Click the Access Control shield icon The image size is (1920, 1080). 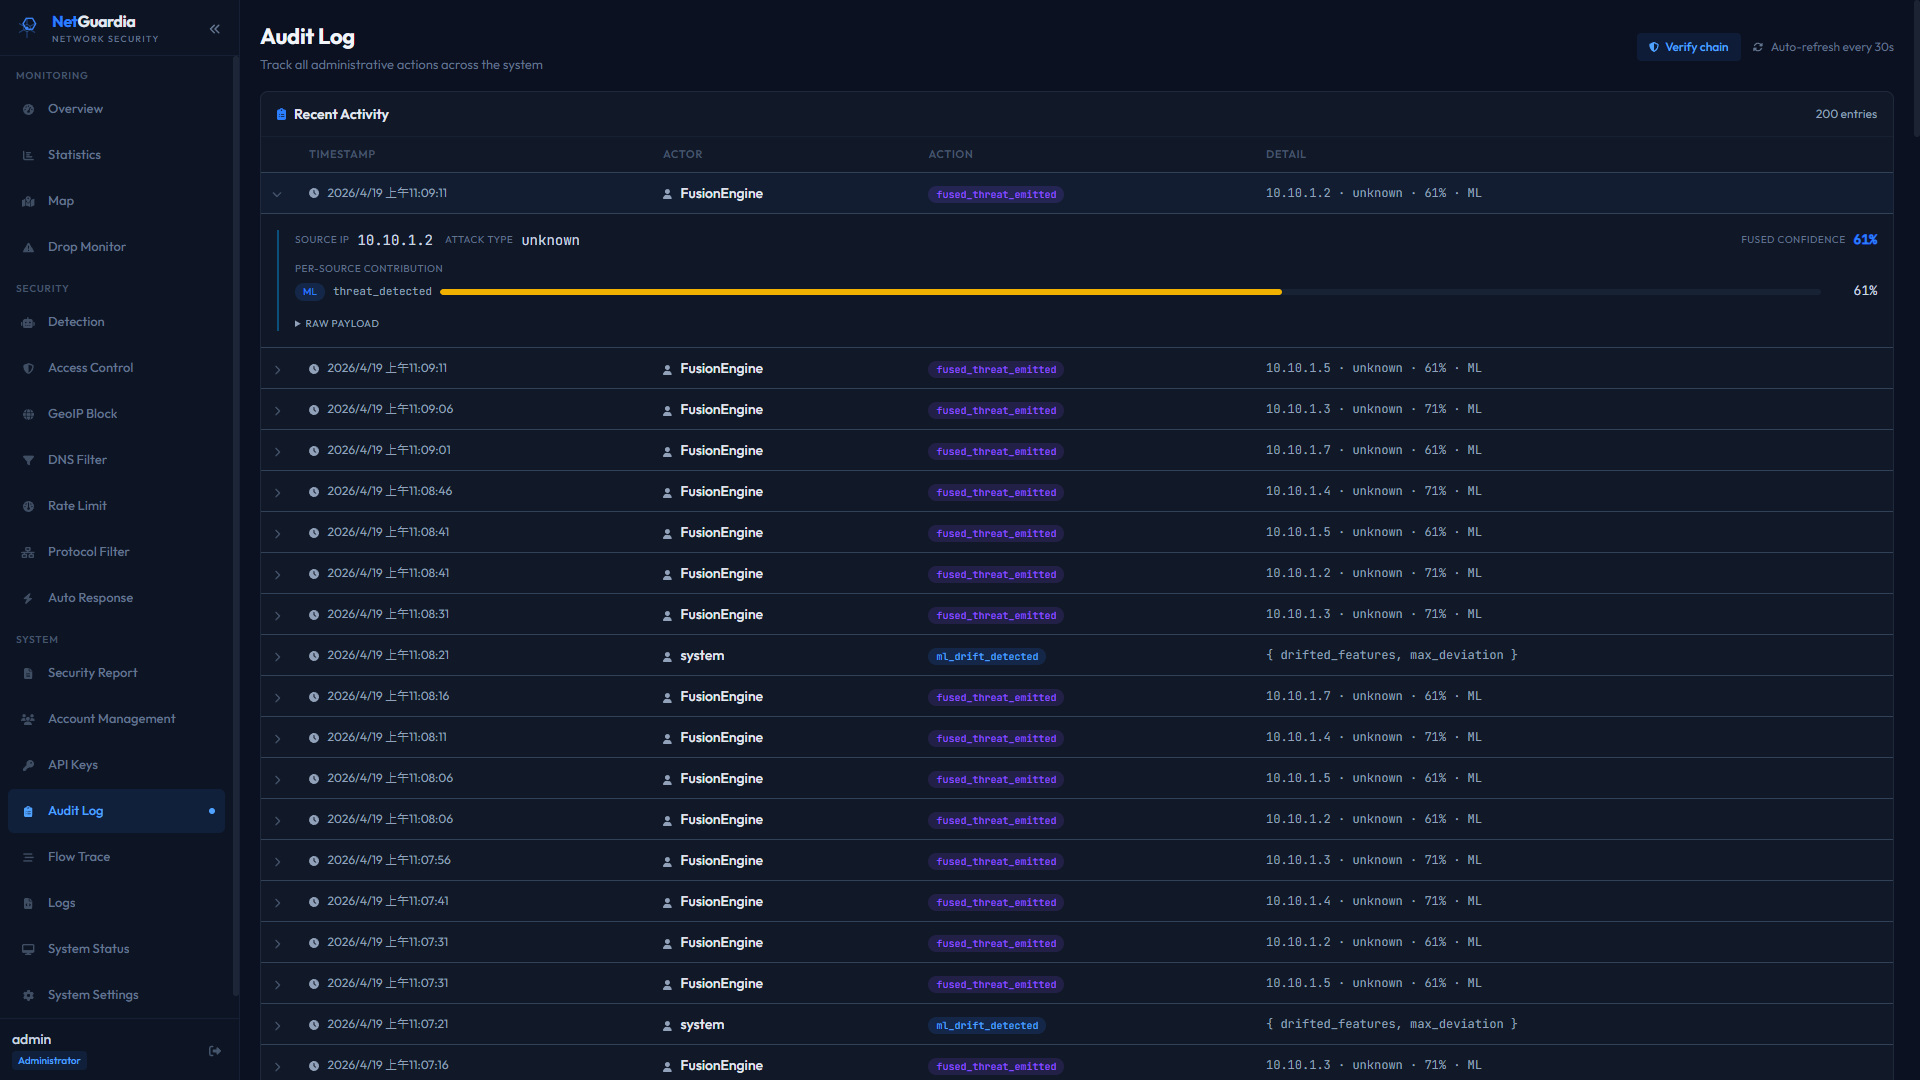coord(28,369)
